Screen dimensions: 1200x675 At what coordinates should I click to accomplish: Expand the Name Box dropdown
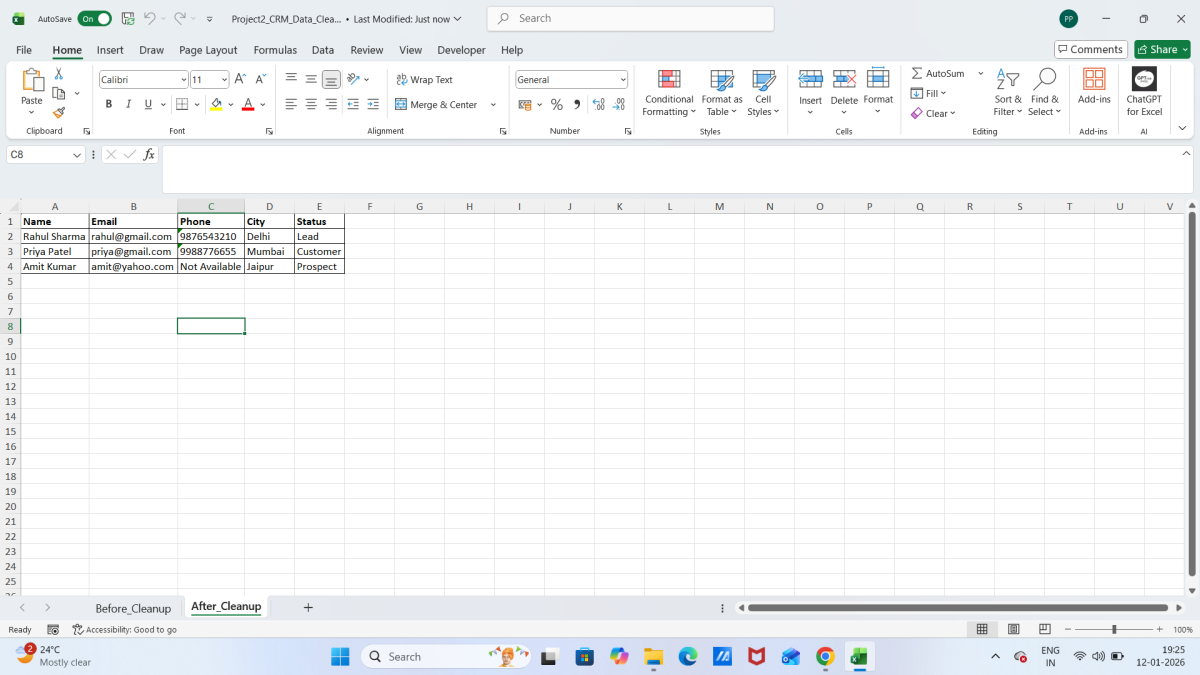[78, 155]
